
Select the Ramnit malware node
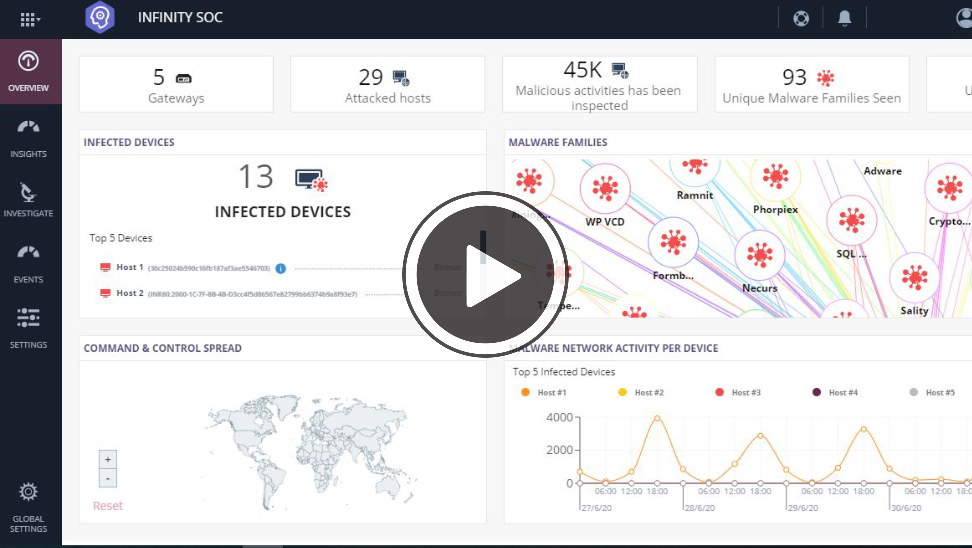695,167
